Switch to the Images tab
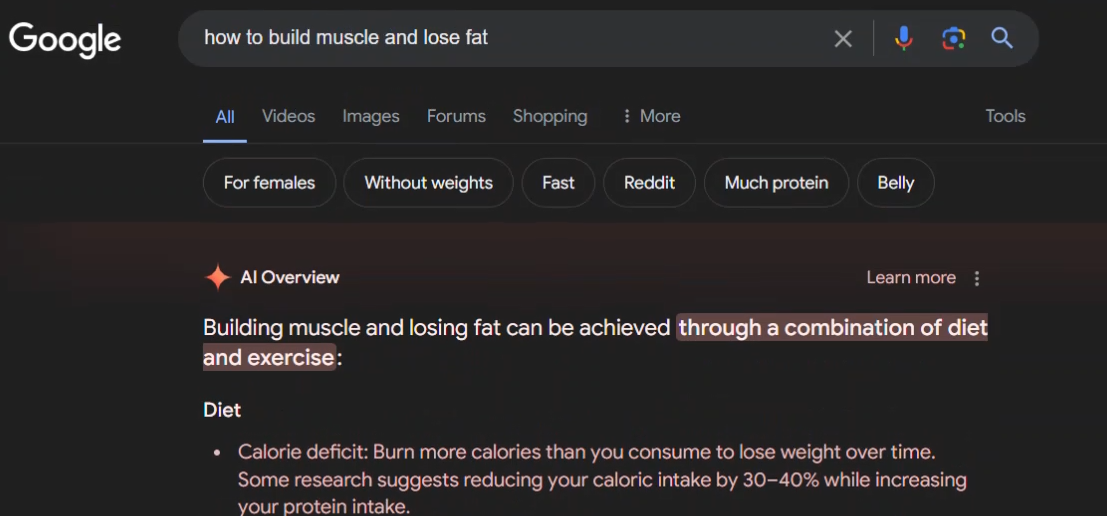This screenshot has height=516, width=1107. click(370, 116)
